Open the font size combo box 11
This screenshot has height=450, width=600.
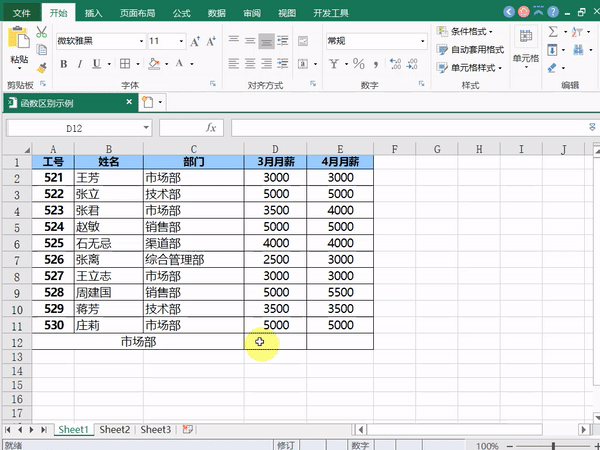167,41
